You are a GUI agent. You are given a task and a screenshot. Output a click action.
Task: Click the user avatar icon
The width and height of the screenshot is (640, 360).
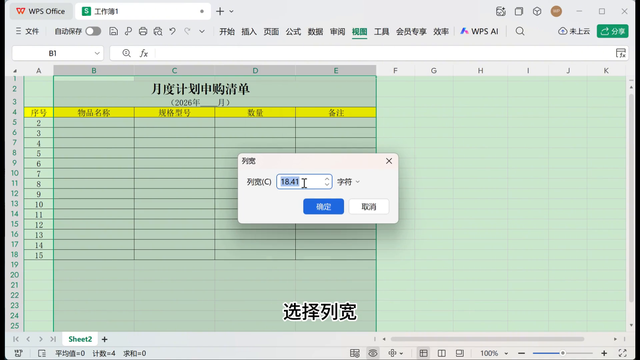pos(556,11)
